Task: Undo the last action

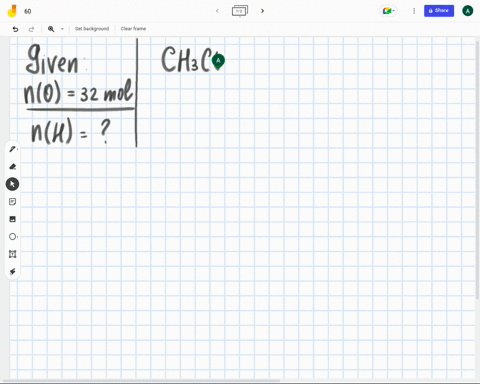Action: (15, 29)
